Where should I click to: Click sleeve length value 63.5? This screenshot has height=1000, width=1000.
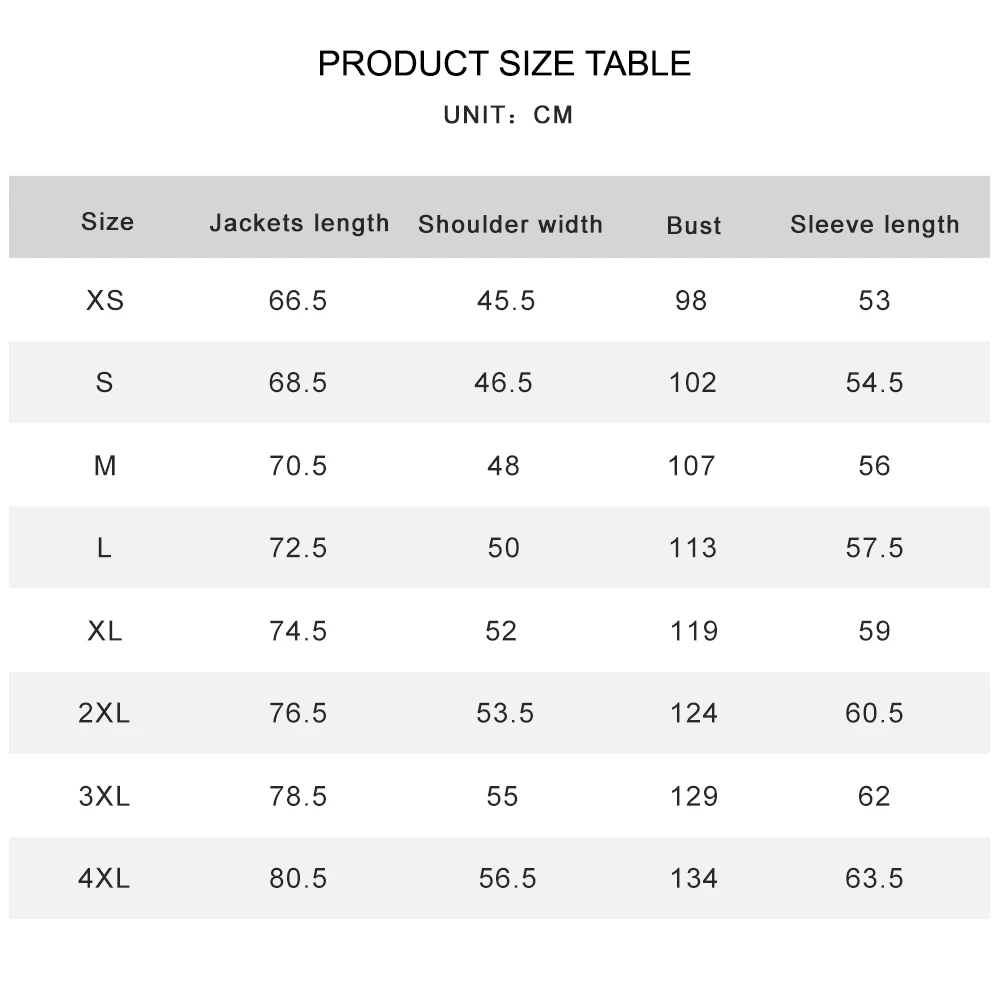[874, 878]
